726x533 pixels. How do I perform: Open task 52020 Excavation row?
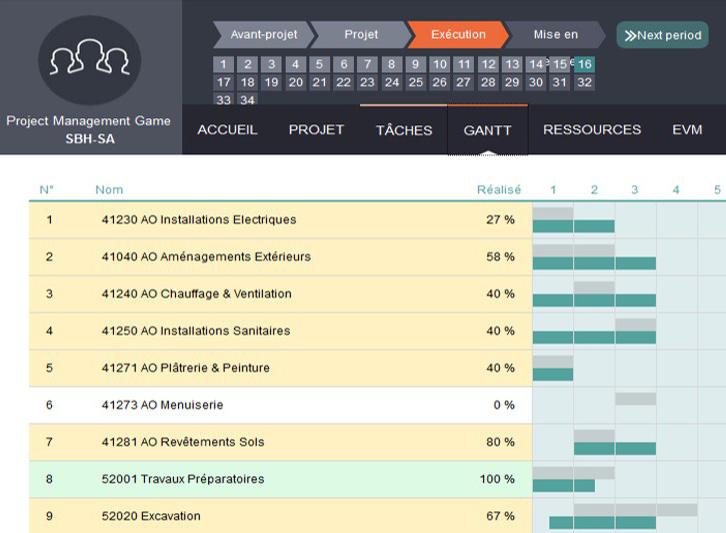(151, 516)
